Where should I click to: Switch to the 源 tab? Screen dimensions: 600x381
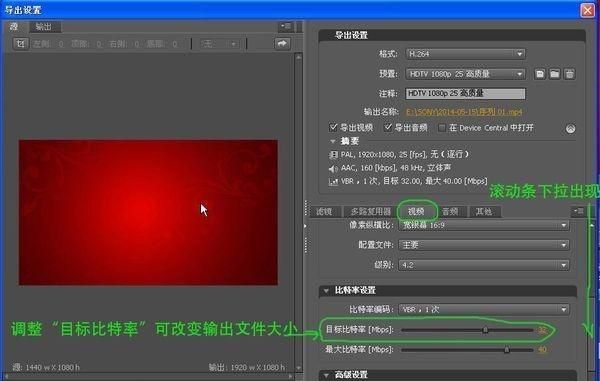14,26
